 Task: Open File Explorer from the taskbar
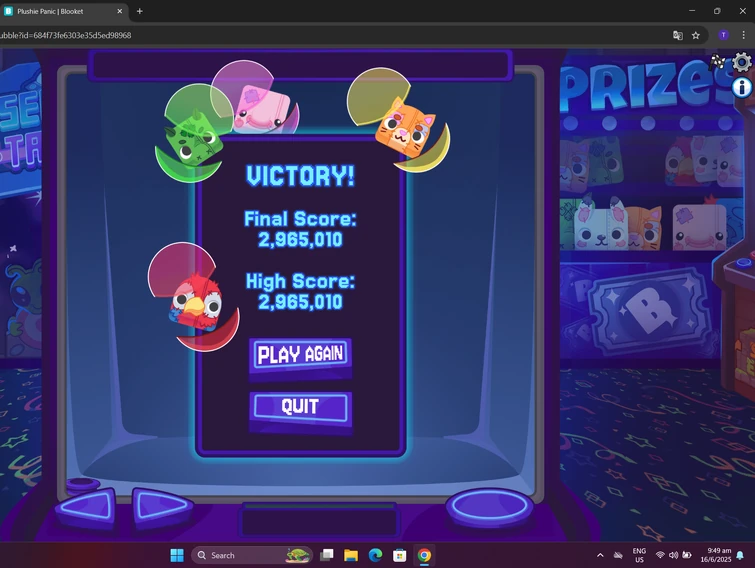pyautogui.click(x=351, y=555)
